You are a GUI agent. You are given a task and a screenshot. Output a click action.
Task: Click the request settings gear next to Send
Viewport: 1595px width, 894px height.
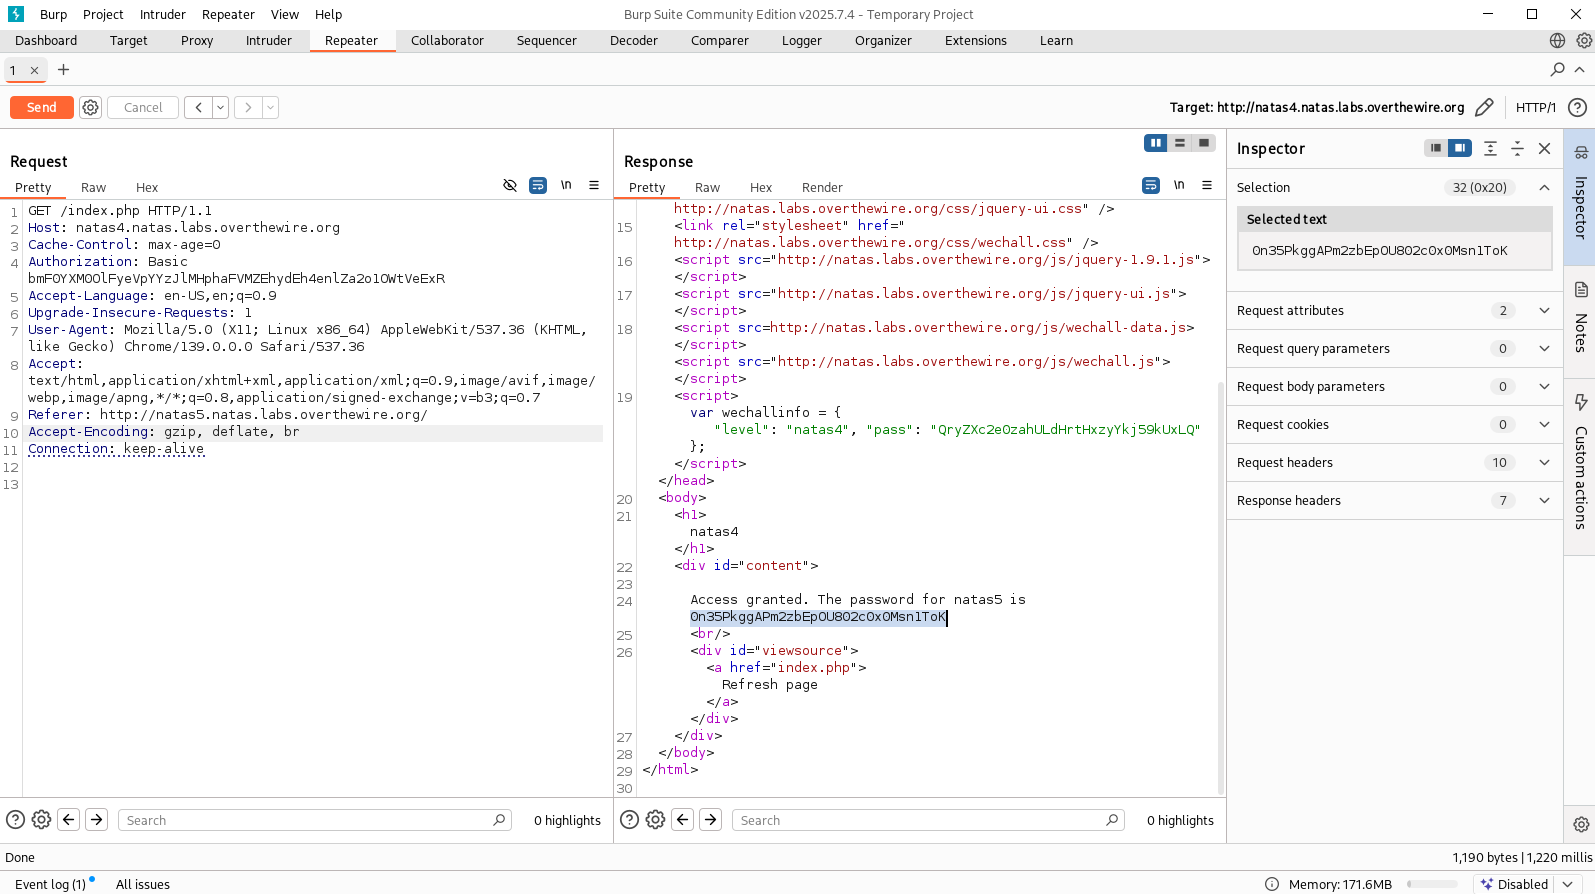pyautogui.click(x=91, y=107)
